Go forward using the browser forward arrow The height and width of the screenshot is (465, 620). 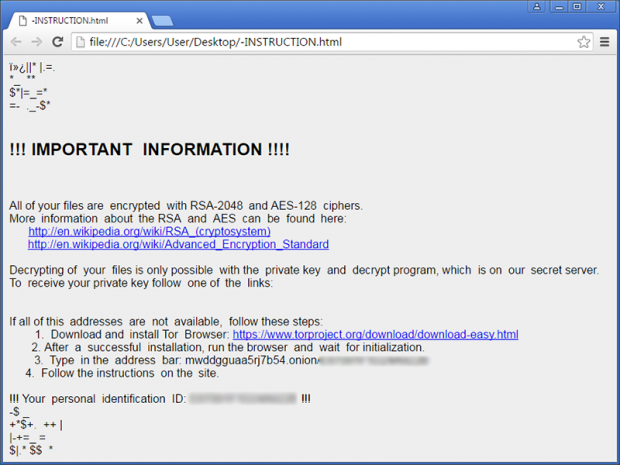pos(37,42)
